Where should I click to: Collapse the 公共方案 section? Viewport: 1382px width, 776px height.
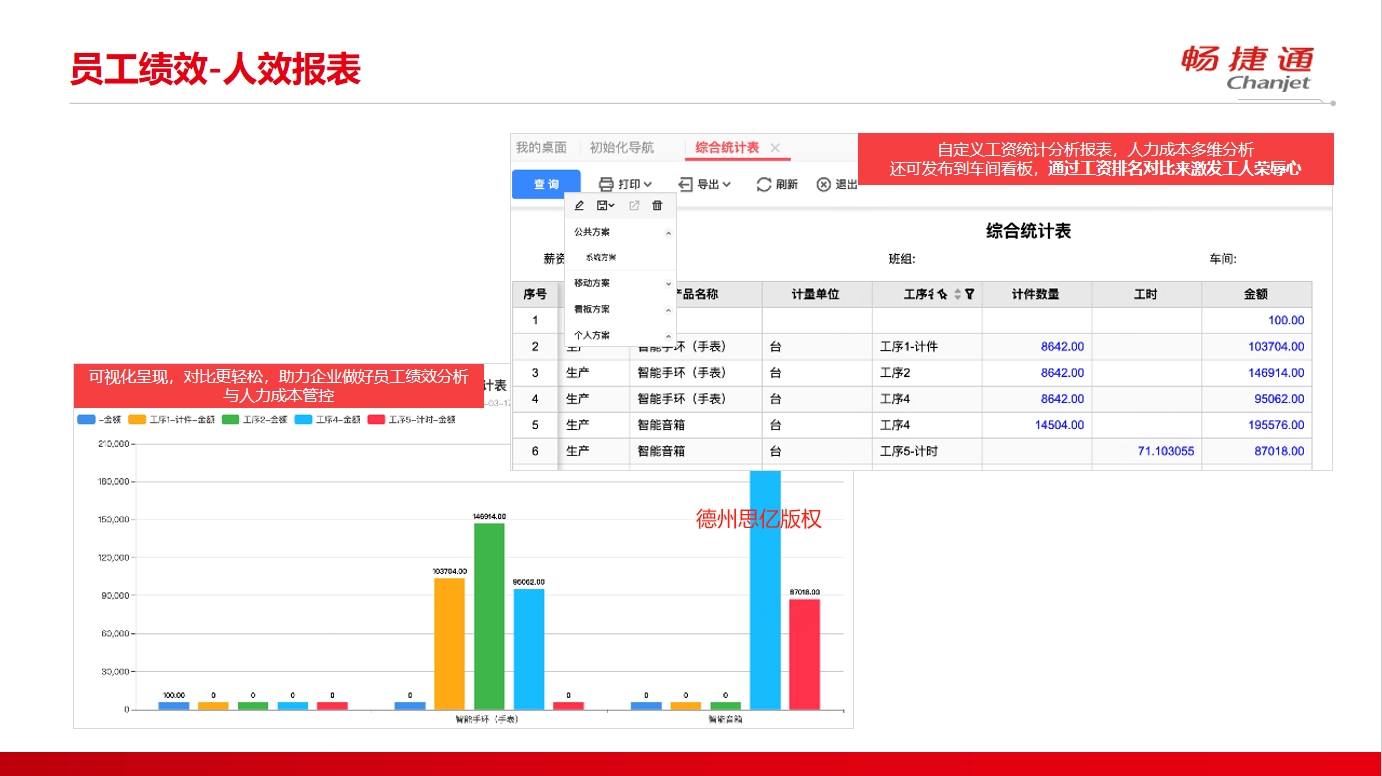coord(668,232)
